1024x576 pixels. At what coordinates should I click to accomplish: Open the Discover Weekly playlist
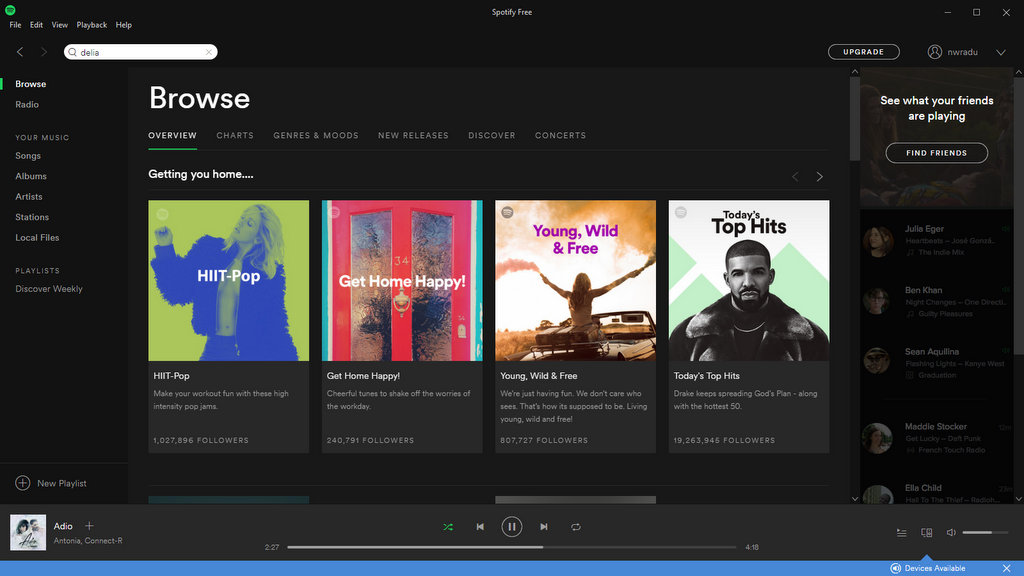(x=49, y=289)
